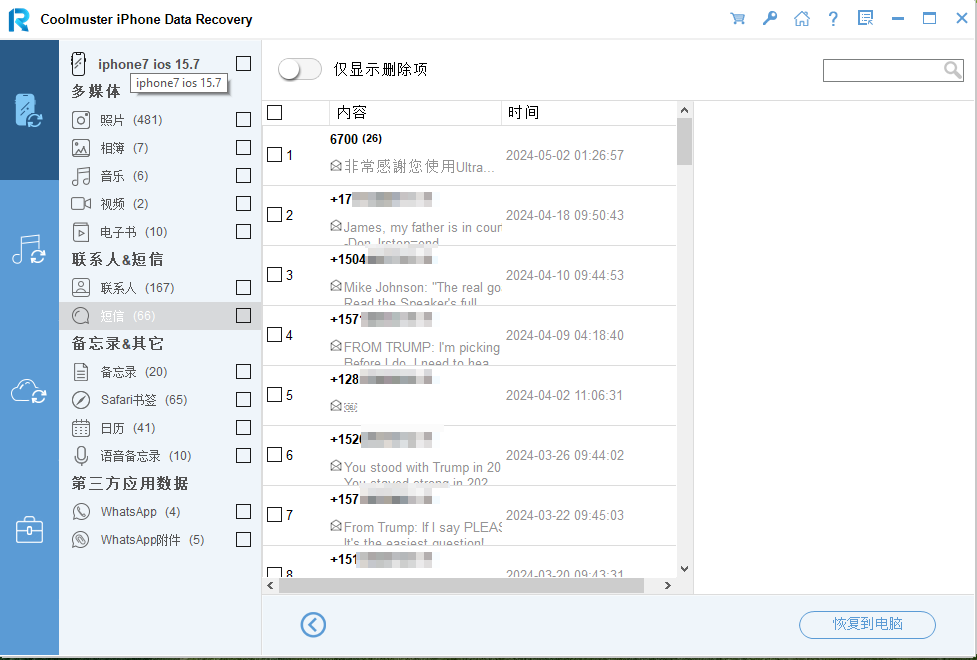Select the recover from iTunes backup sidebar icon

click(x=29, y=250)
